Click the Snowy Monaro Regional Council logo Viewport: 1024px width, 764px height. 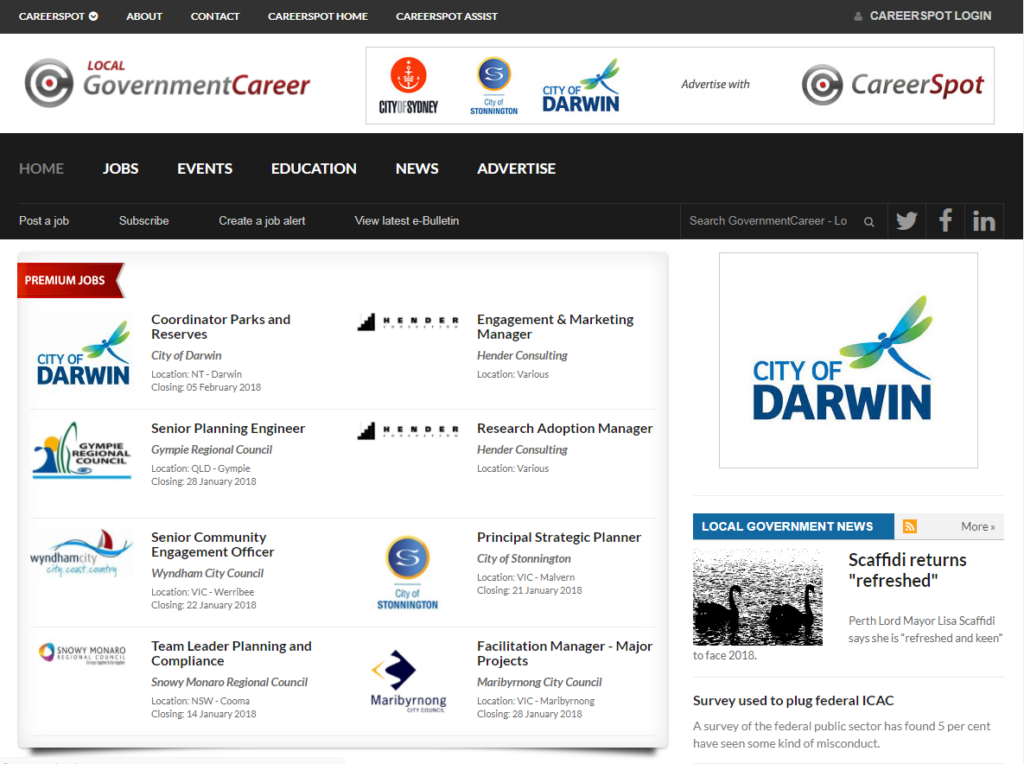[82, 652]
